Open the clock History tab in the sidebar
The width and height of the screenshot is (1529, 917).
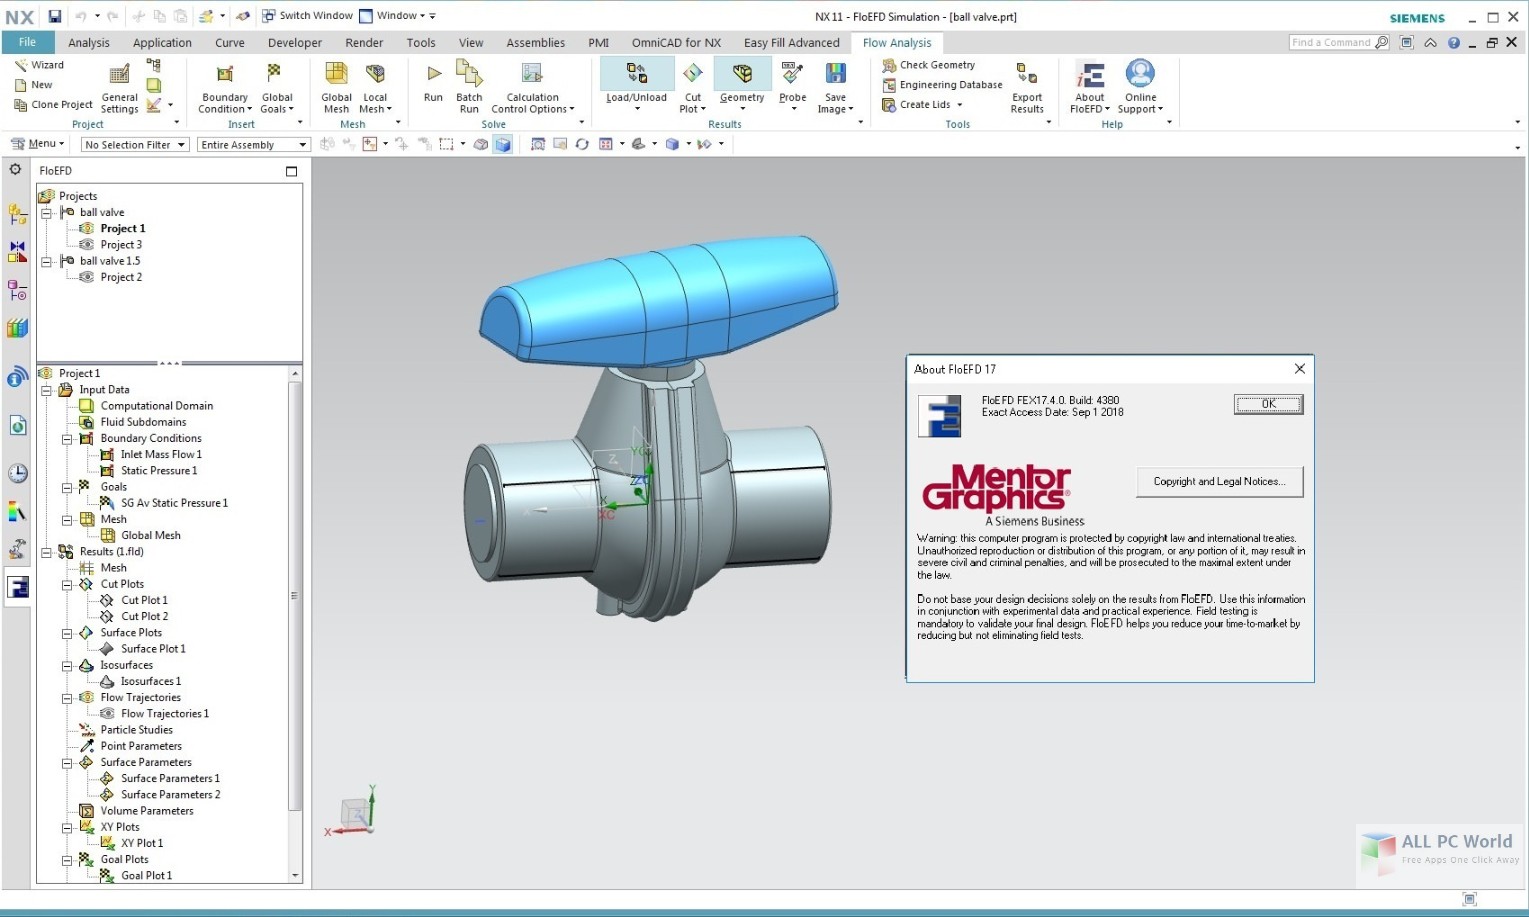(x=17, y=473)
